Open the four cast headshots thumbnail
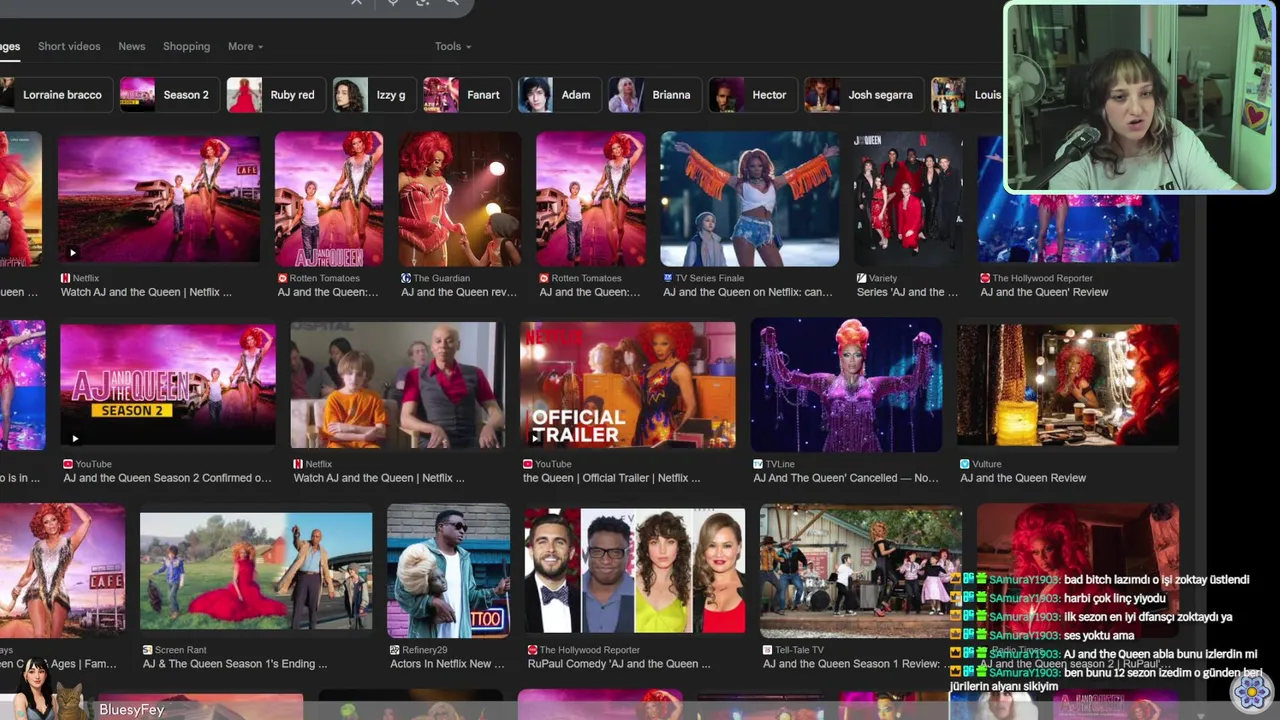The height and width of the screenshot is (720, 1280). pos(634,571)
